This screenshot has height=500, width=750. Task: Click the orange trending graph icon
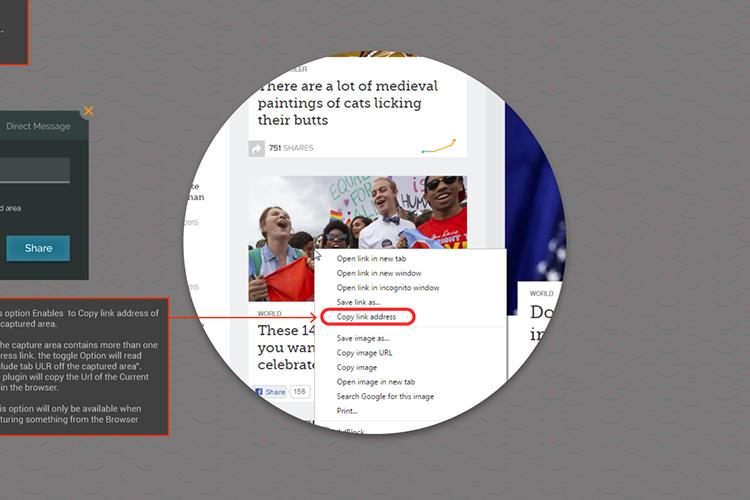439,146
